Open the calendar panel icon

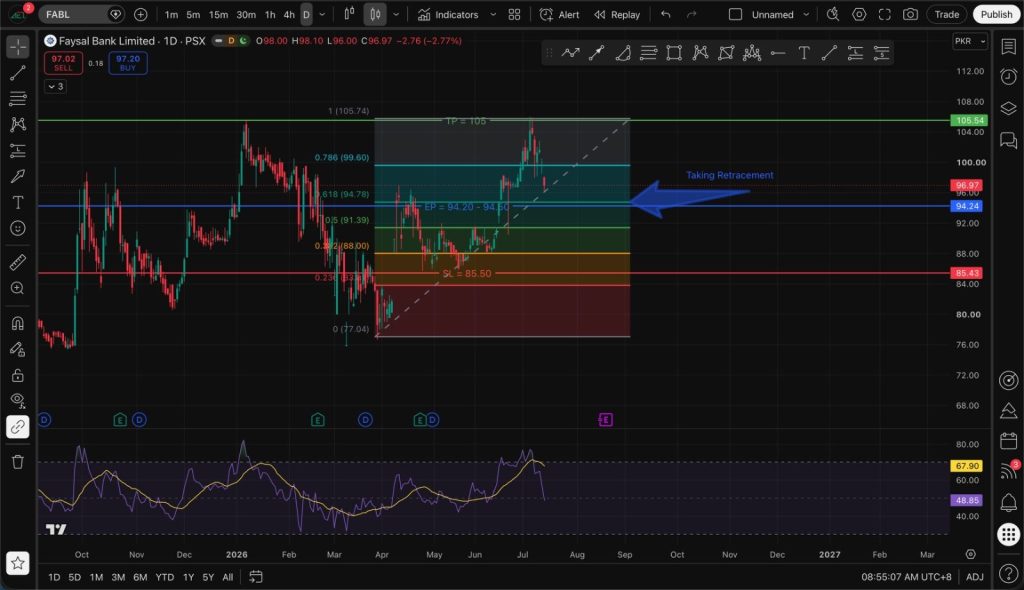click(1008, 441)
